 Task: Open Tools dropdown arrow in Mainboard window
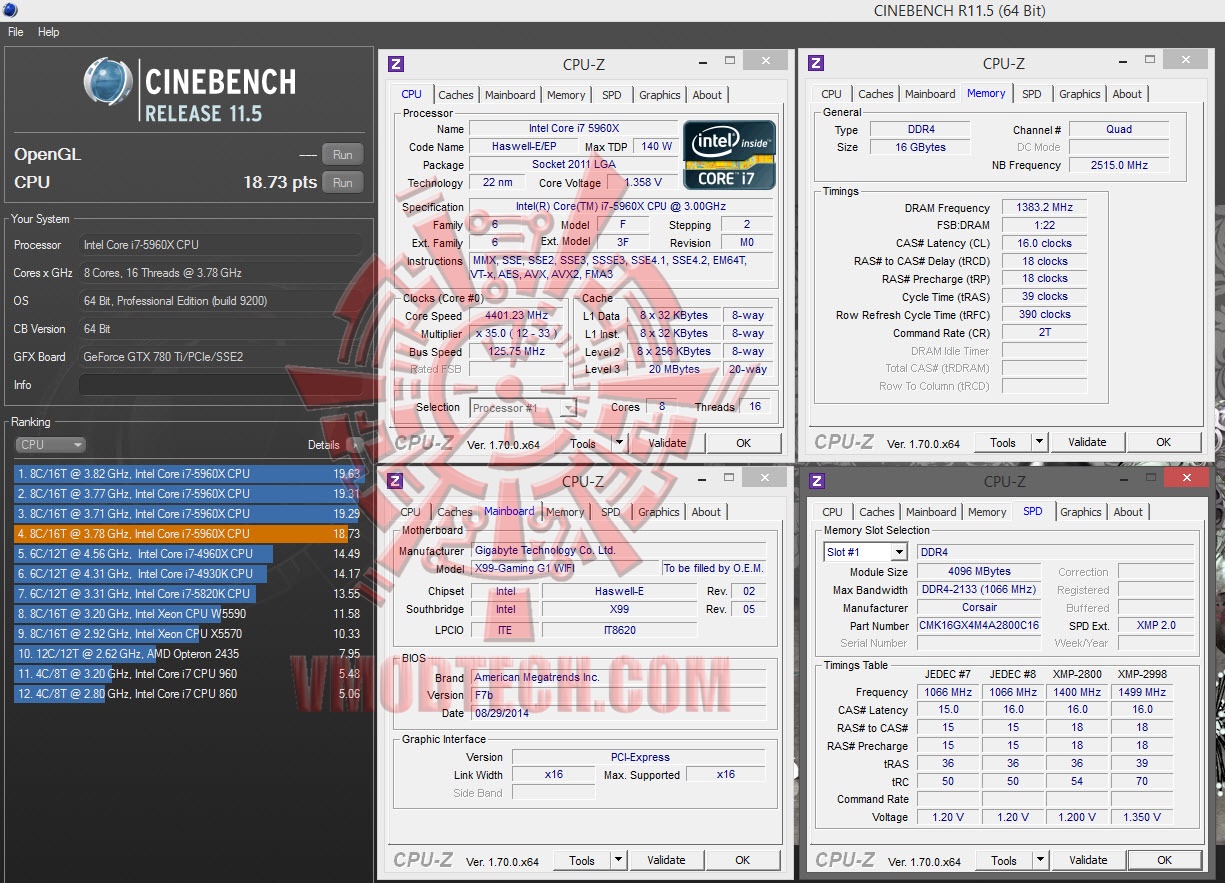coord(618,860)
